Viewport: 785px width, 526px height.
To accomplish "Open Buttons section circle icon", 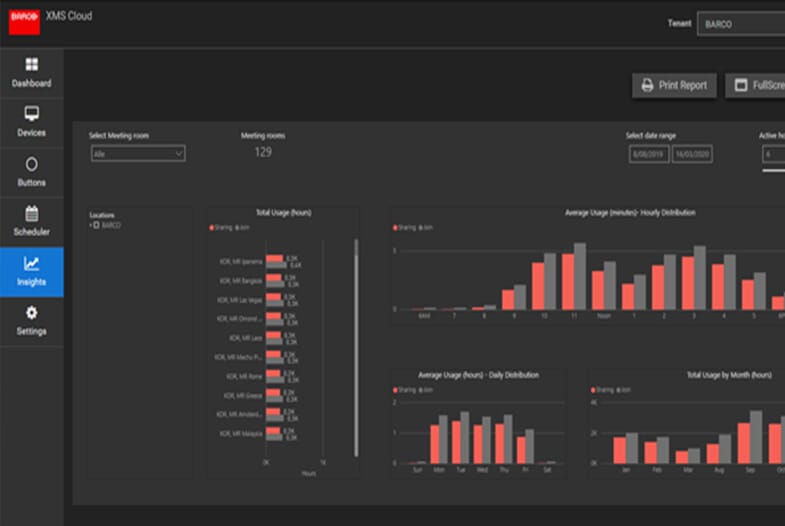I will (x=31, y=164).
